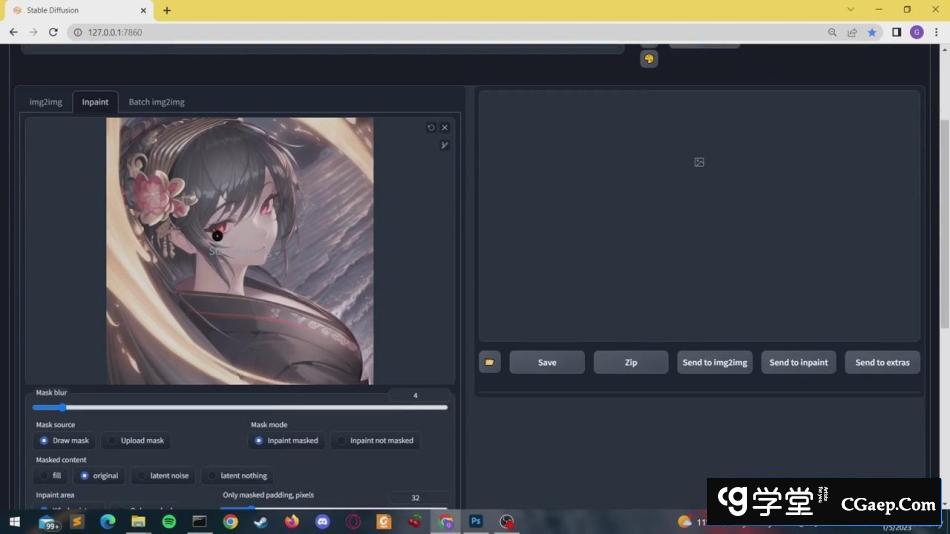Switch to the img2img tab
This screenshot has height=534, width=950.
[x=45, y=102]
